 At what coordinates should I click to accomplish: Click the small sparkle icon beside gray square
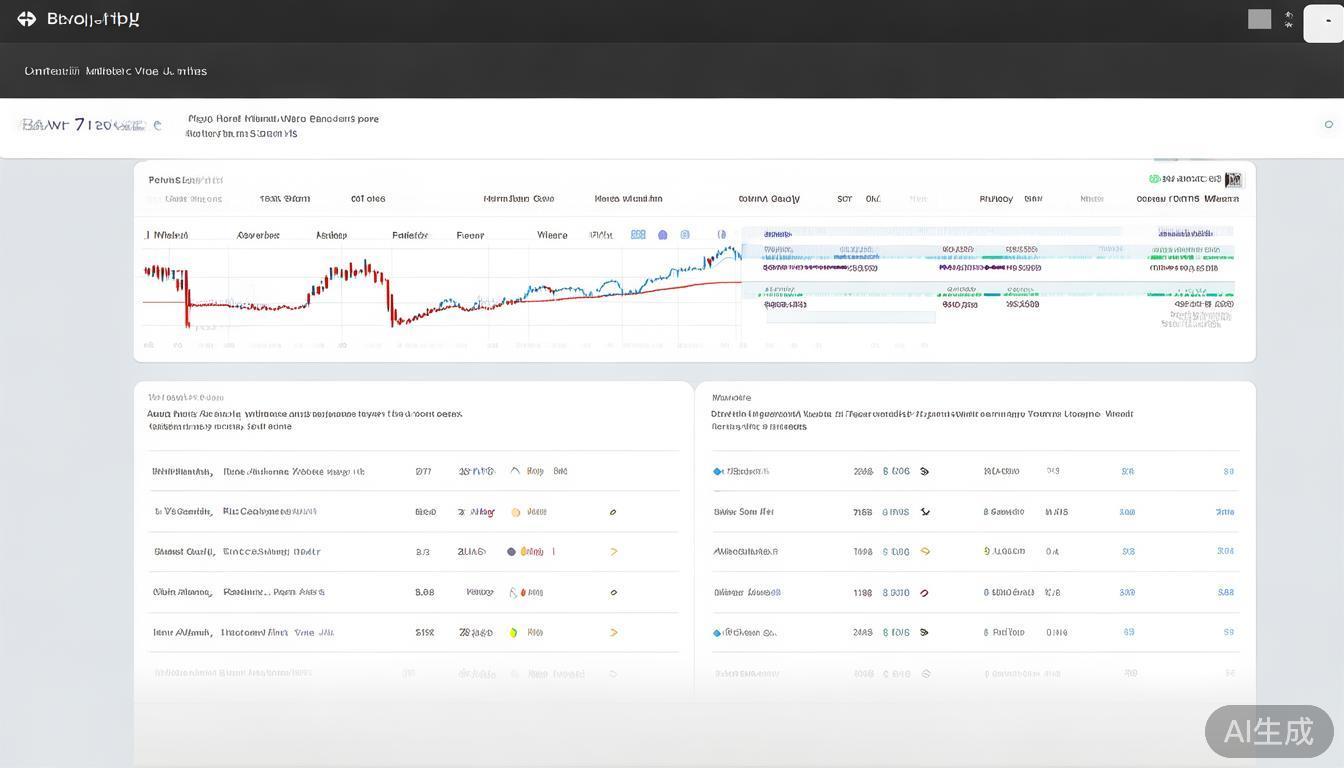coord(1289,19)
